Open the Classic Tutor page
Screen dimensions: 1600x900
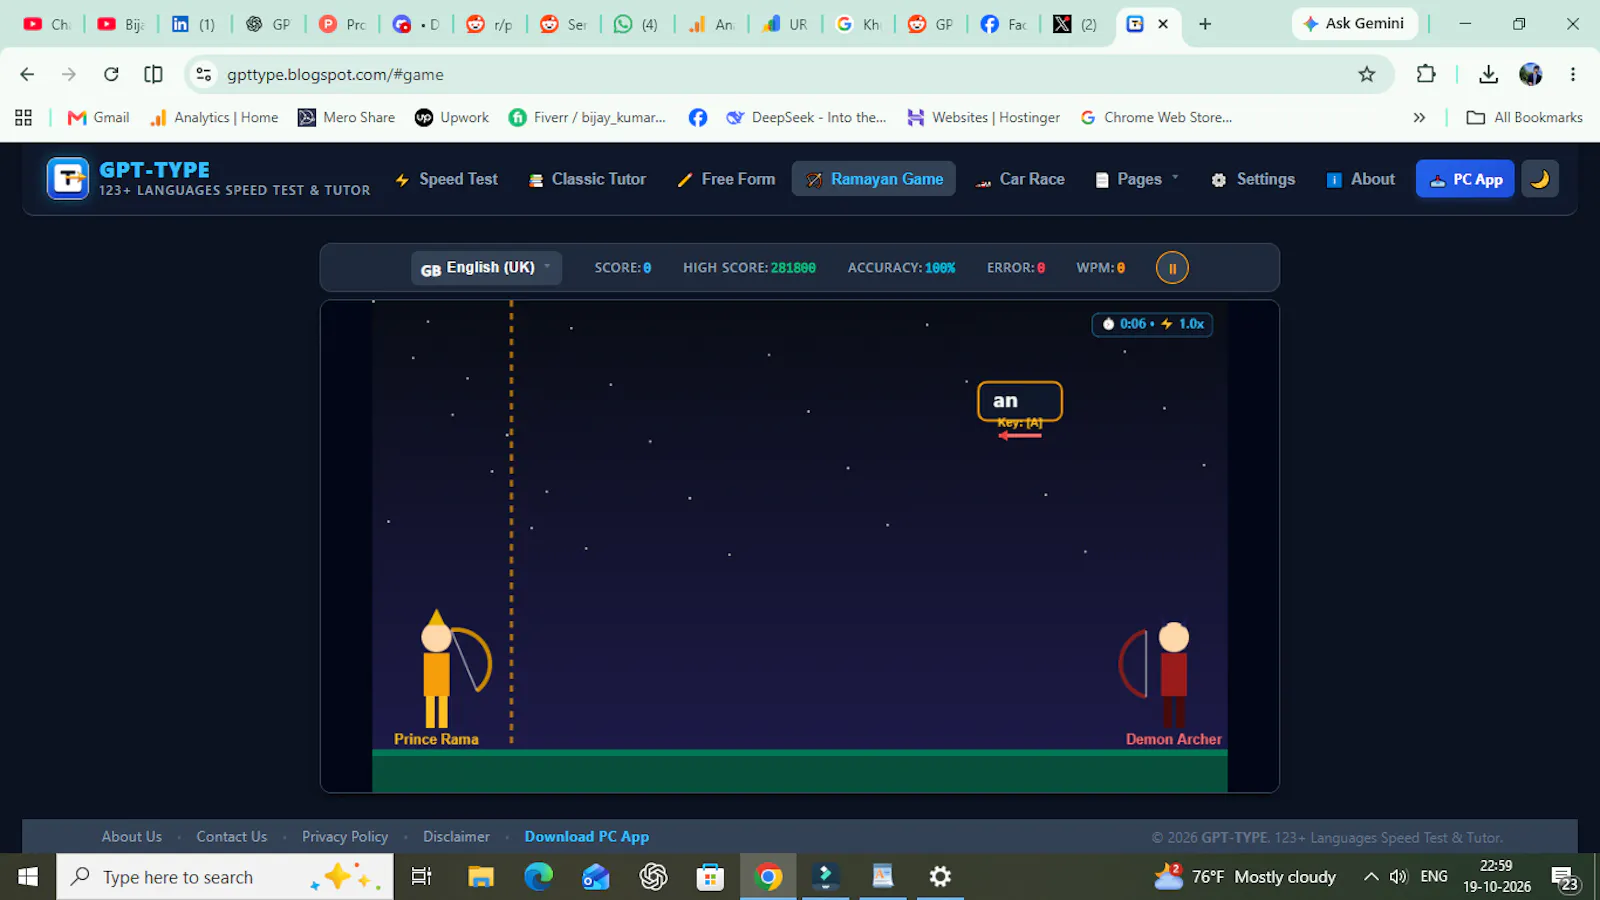coord(587,179)
